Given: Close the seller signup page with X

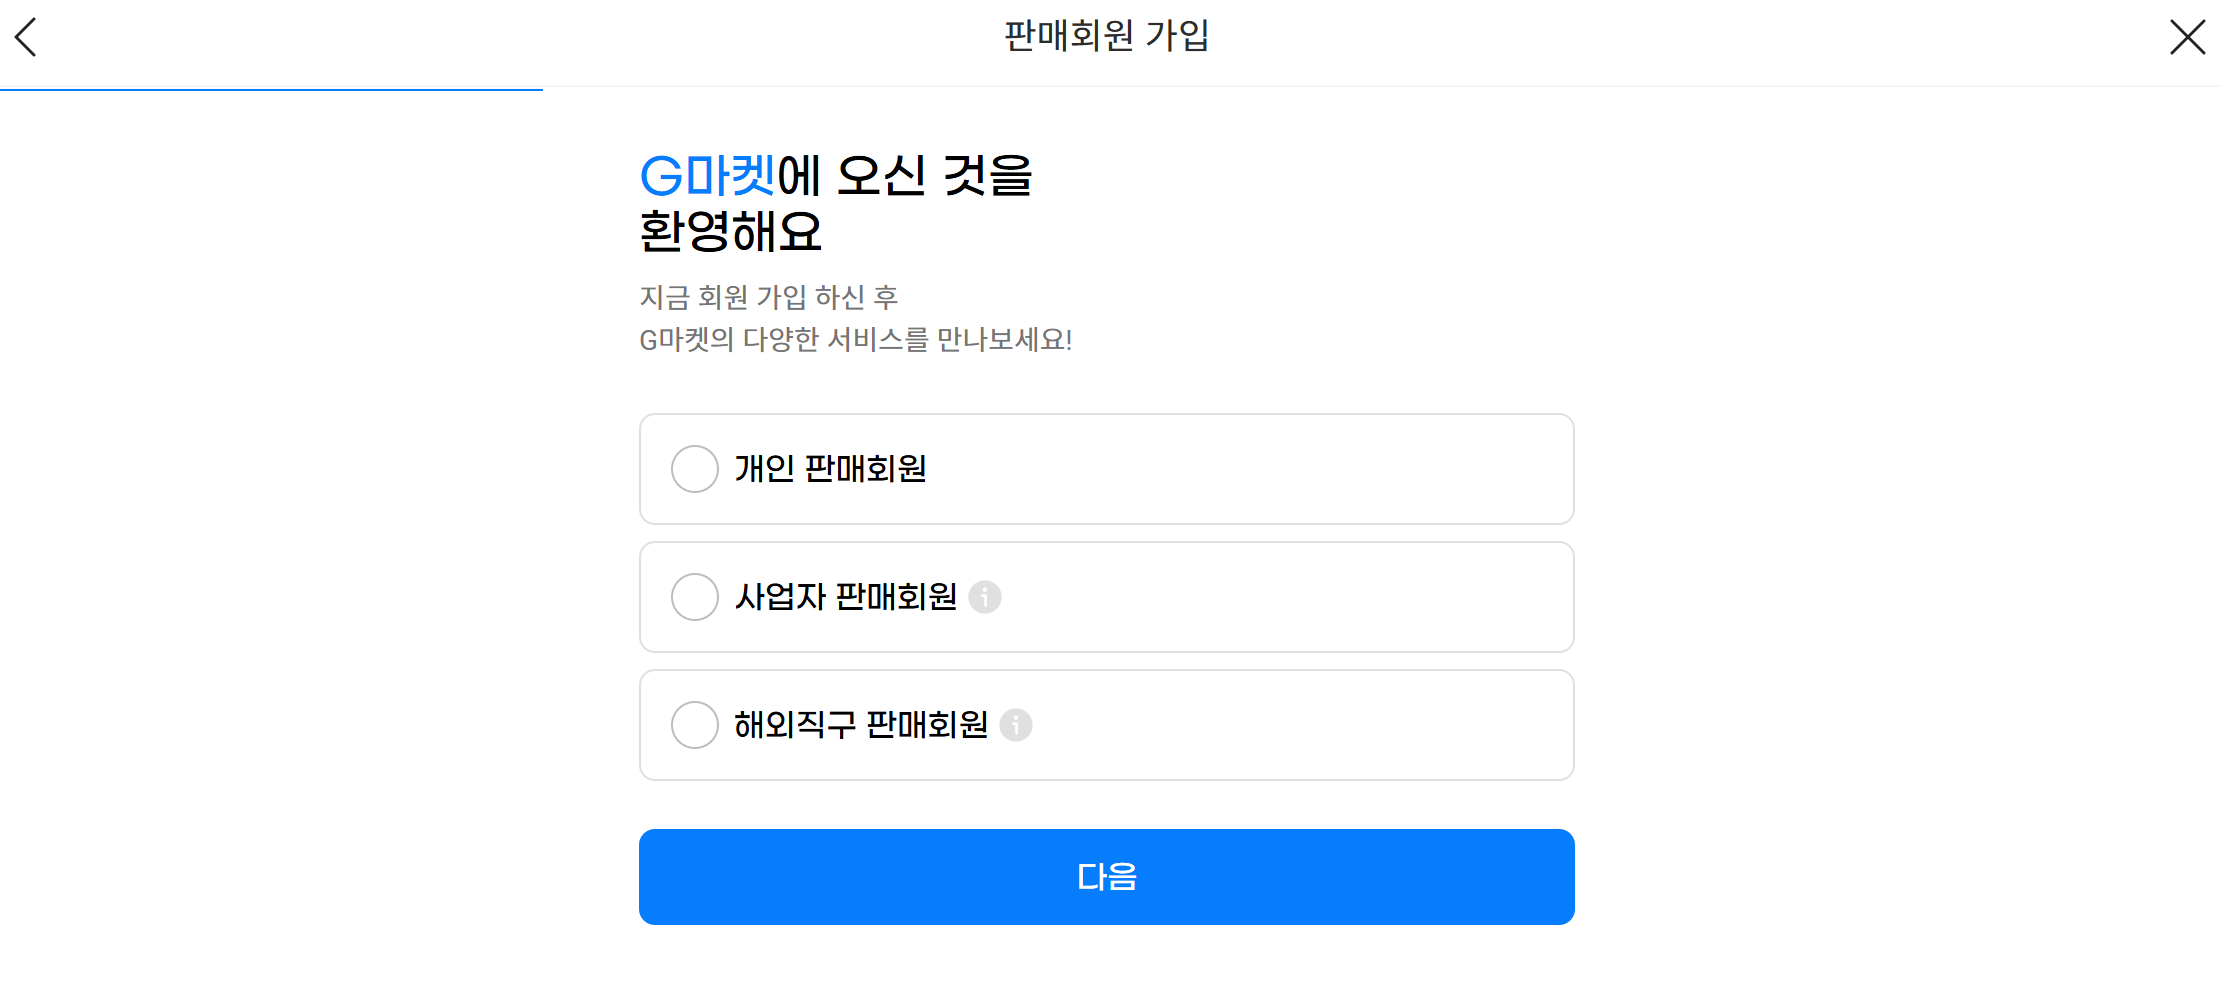Looking at the screenshot, I should point(2187,38).
